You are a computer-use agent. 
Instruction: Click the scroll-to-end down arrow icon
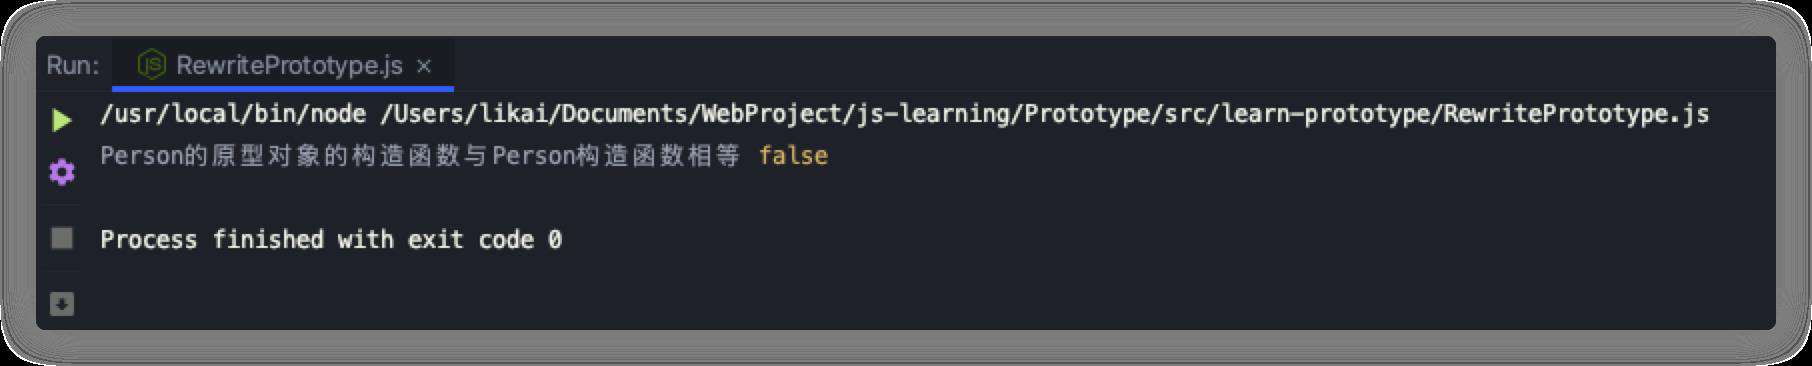(62, 304)
